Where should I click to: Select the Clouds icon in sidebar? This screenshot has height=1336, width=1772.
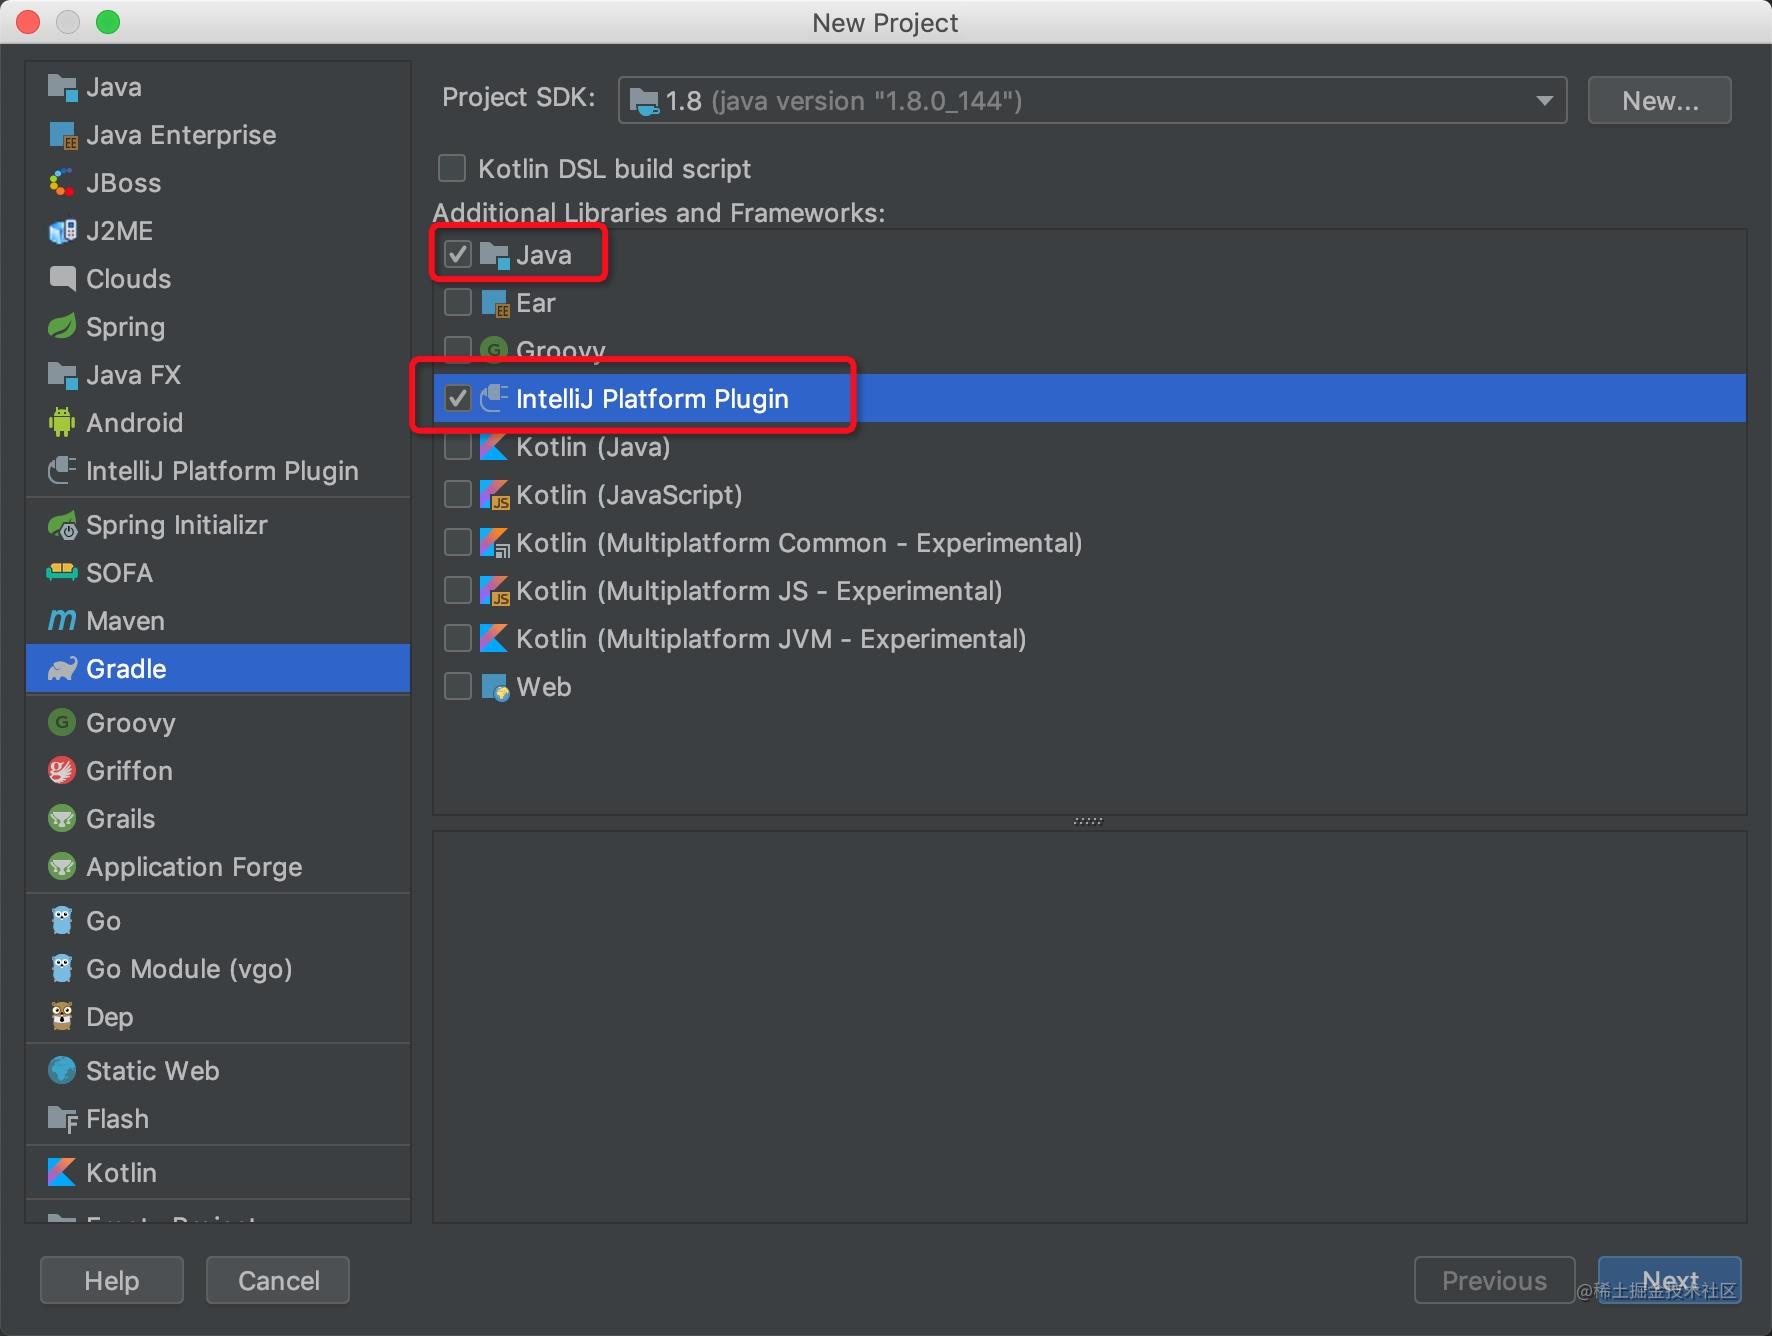62,279
